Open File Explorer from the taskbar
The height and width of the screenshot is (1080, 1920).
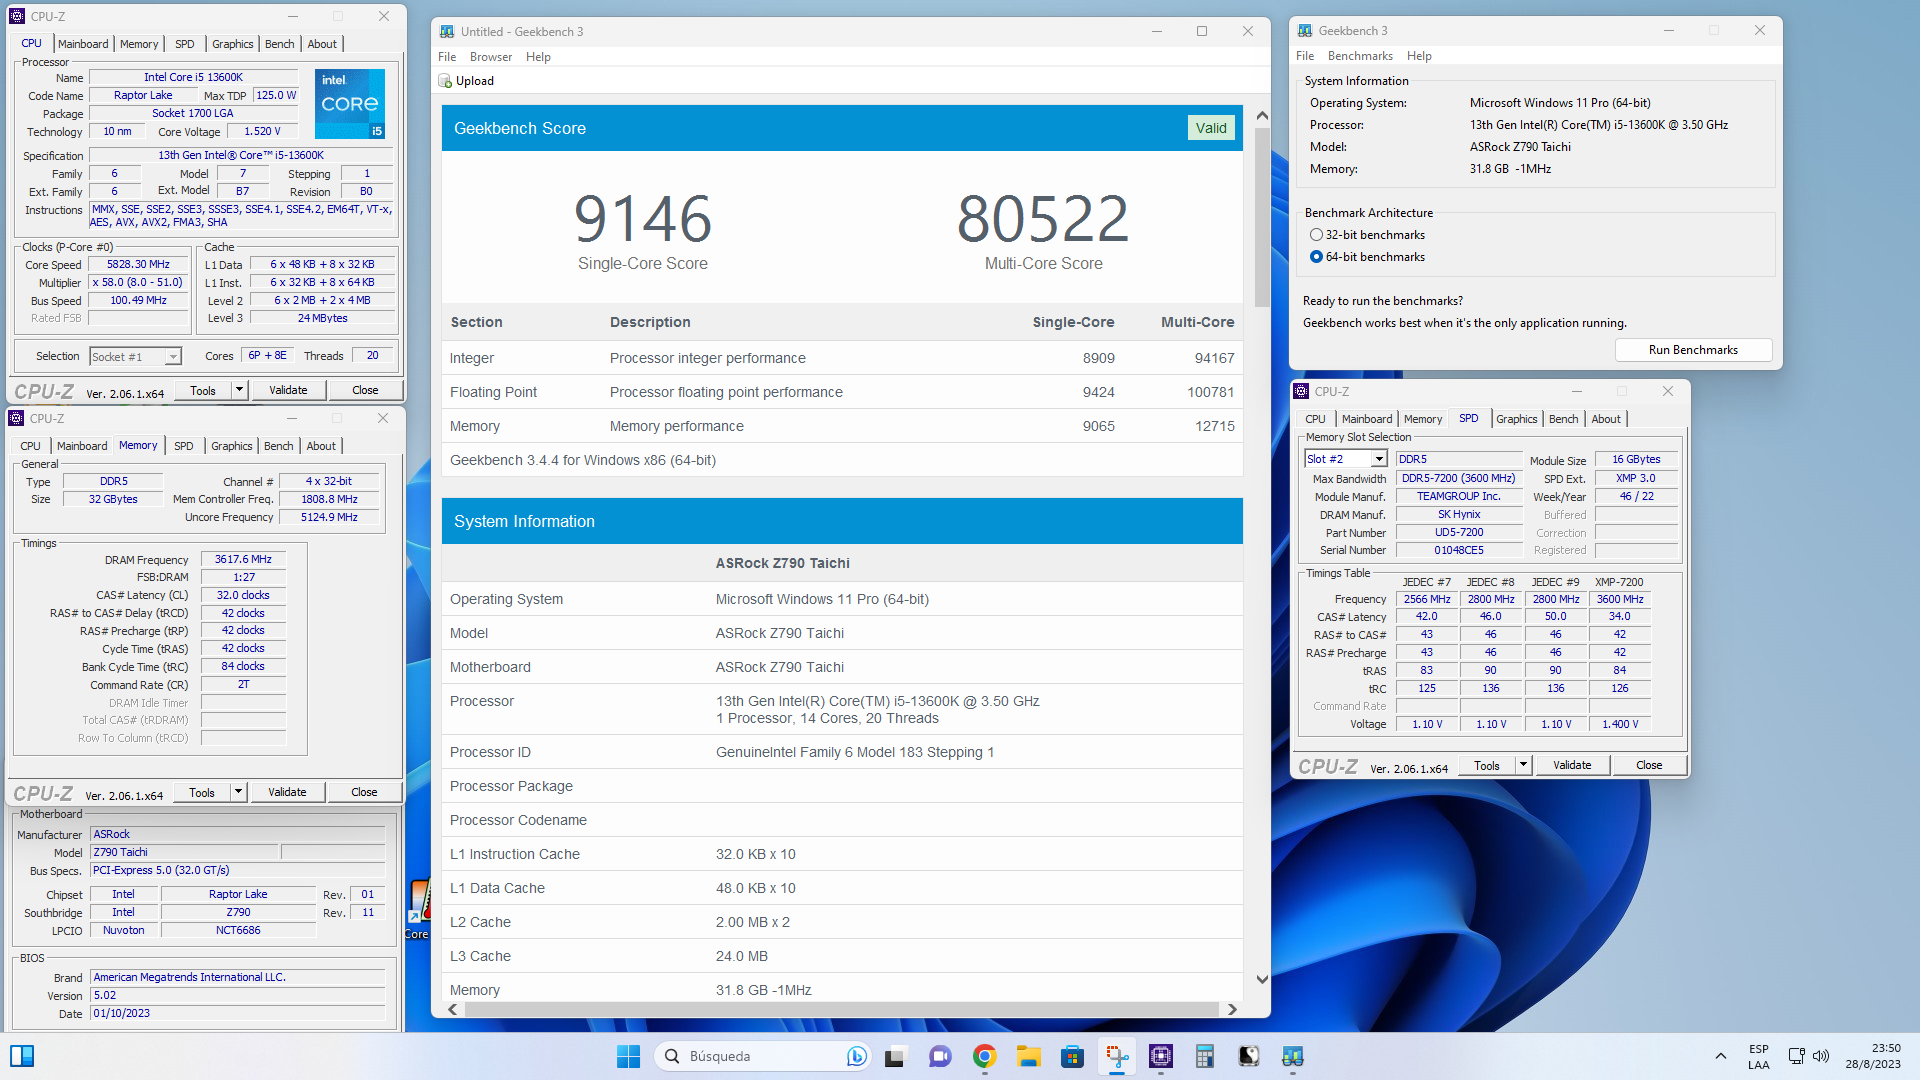click(1028, 1056)
